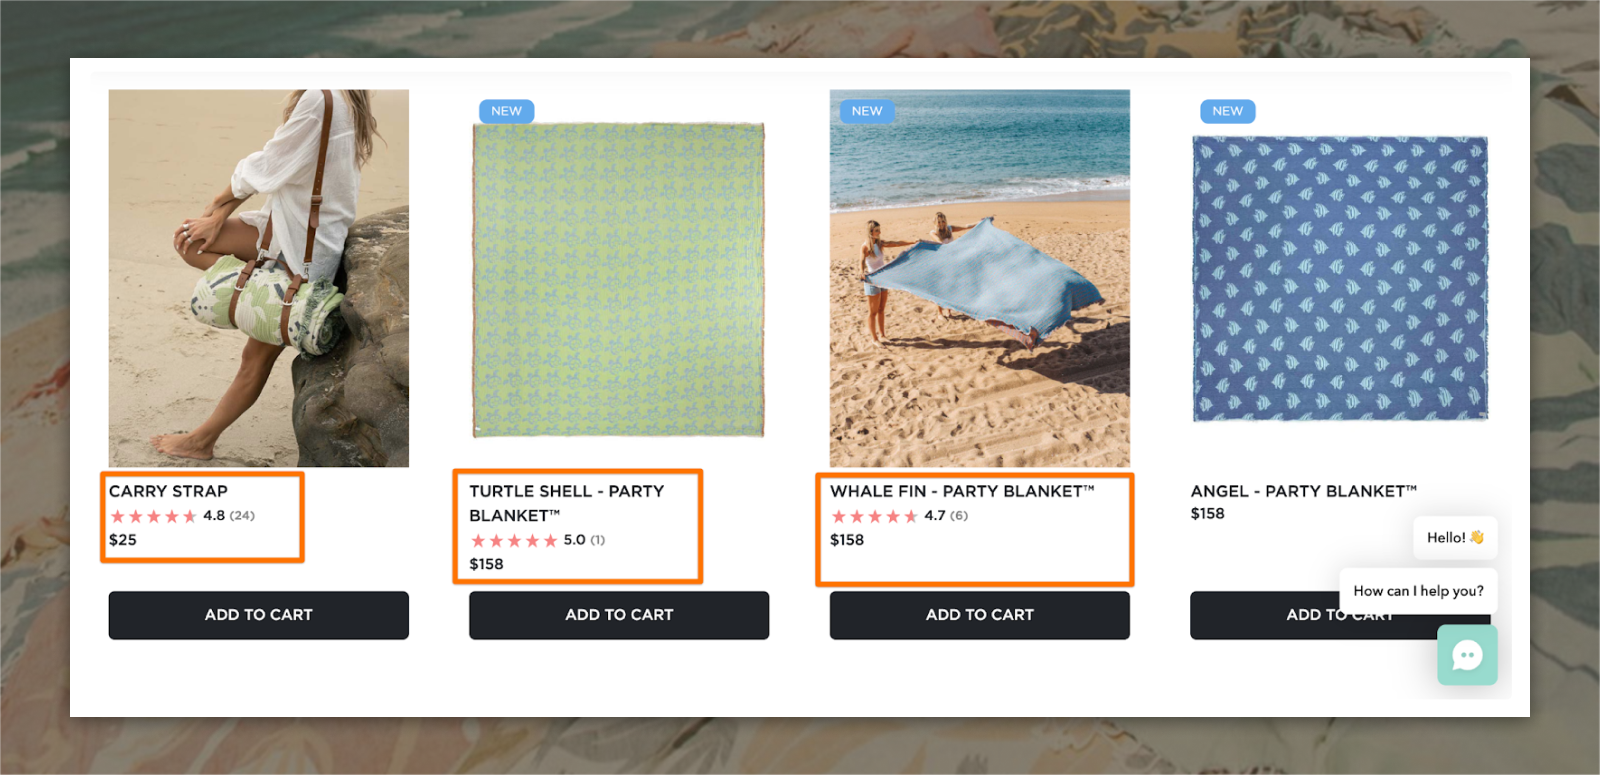Add Carry Strap to cart

tap(259, 615)
